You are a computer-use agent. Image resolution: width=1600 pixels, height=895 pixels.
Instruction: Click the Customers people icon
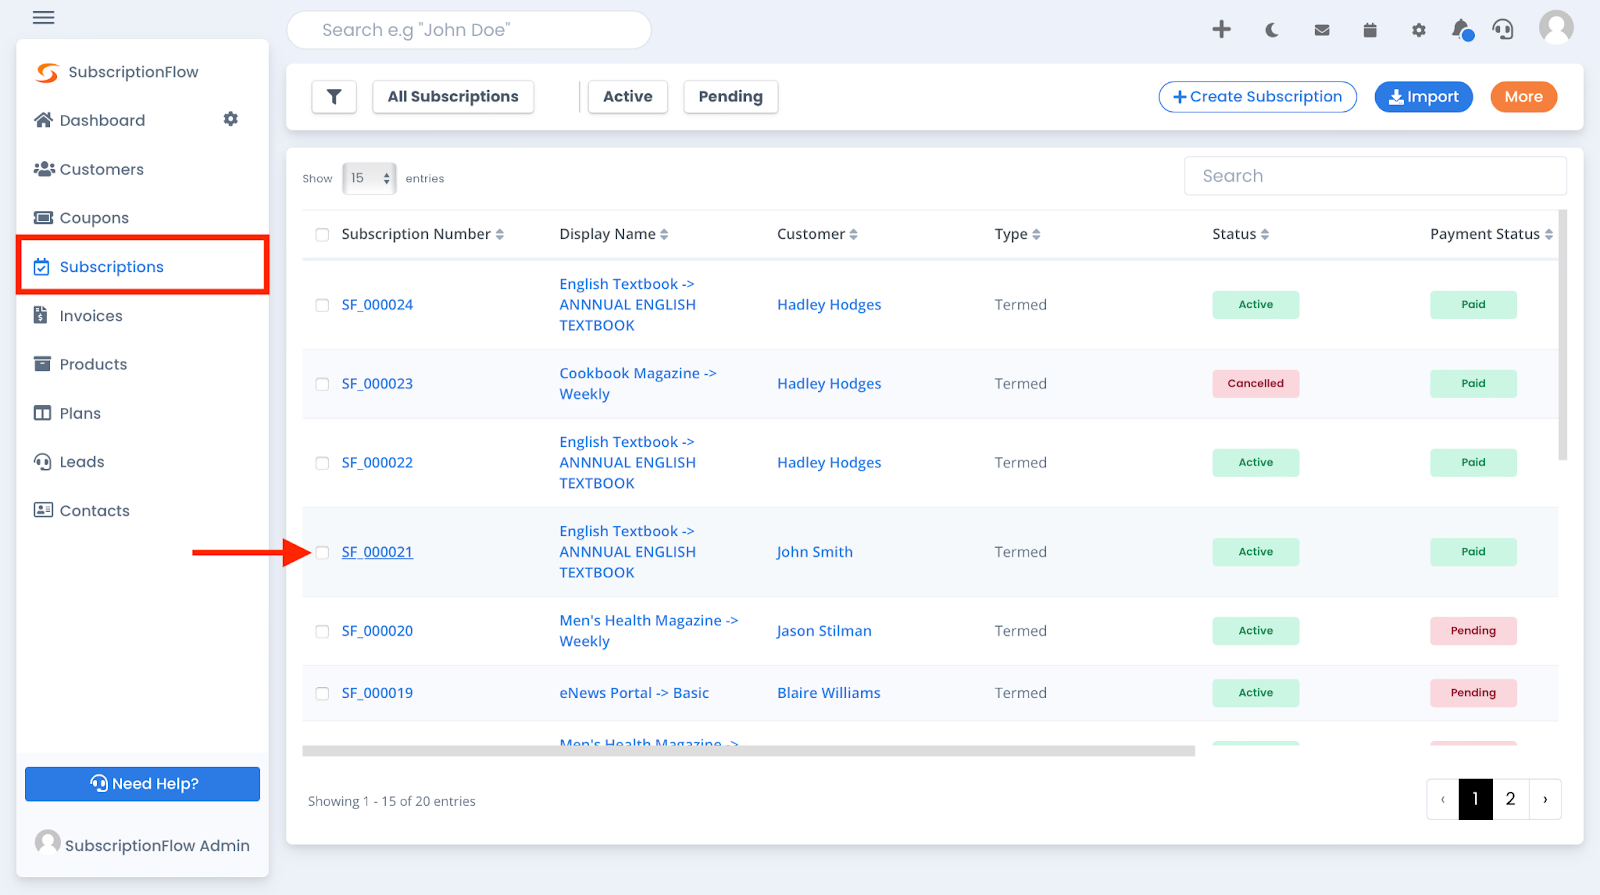pos(44,169)
